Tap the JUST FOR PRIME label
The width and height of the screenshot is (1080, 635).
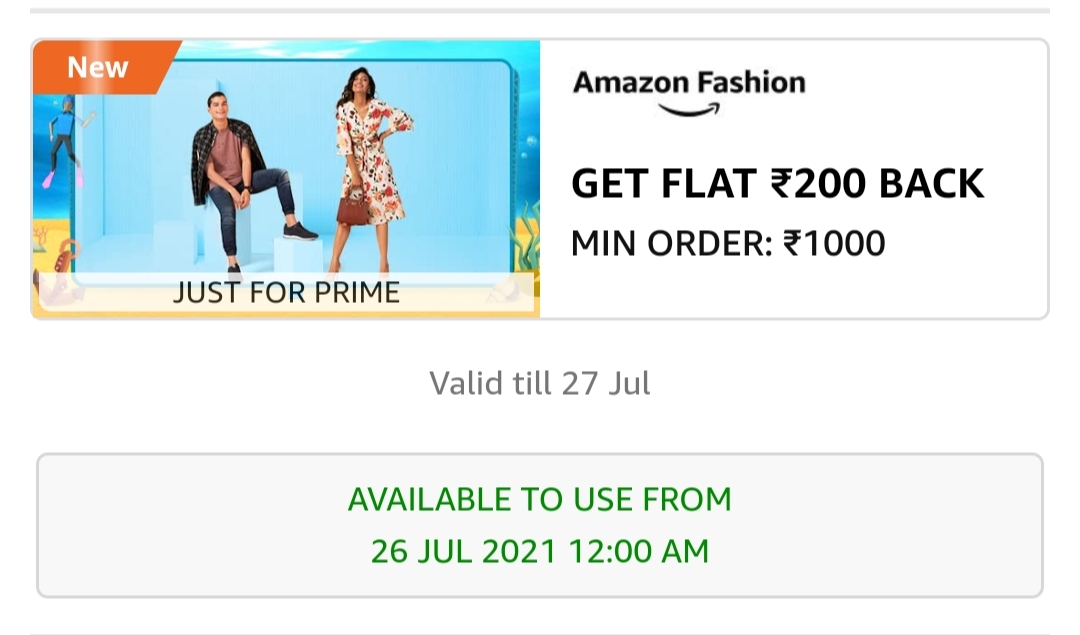[x=286, y=293]
